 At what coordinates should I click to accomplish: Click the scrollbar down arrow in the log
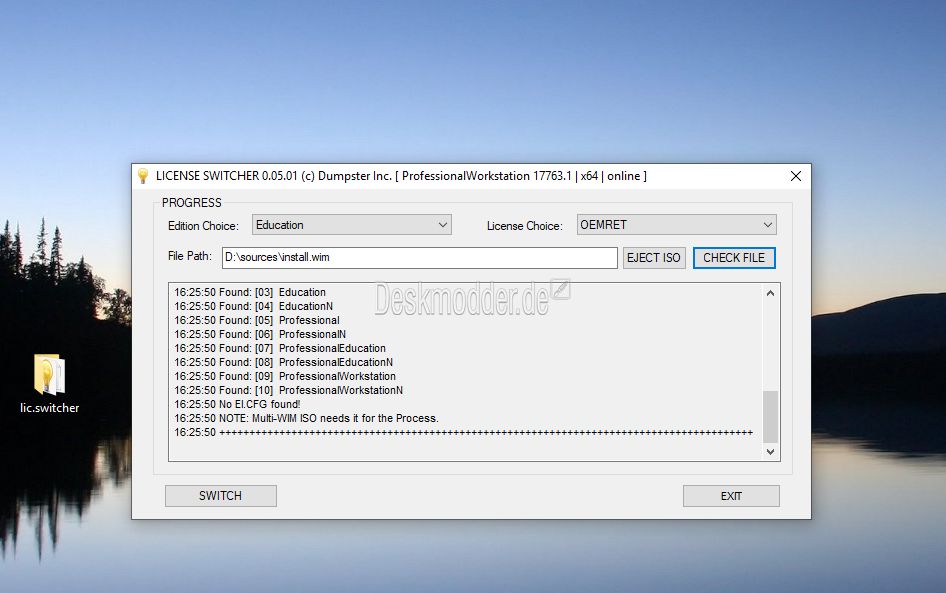pyautogui.click(x=770, y=451)
